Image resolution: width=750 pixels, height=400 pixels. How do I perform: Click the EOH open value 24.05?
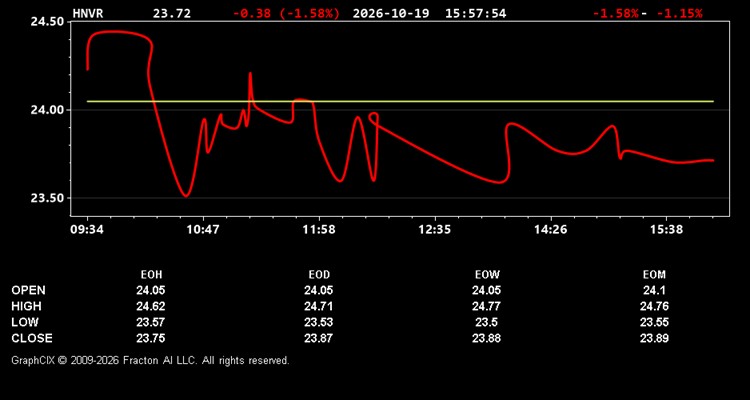pos(151,290)
